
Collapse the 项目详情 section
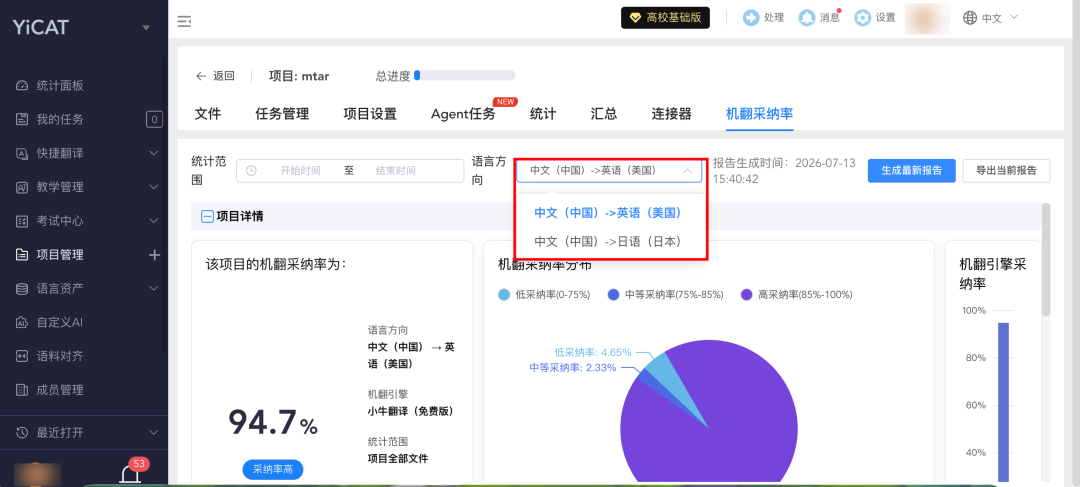coord(207,216)
